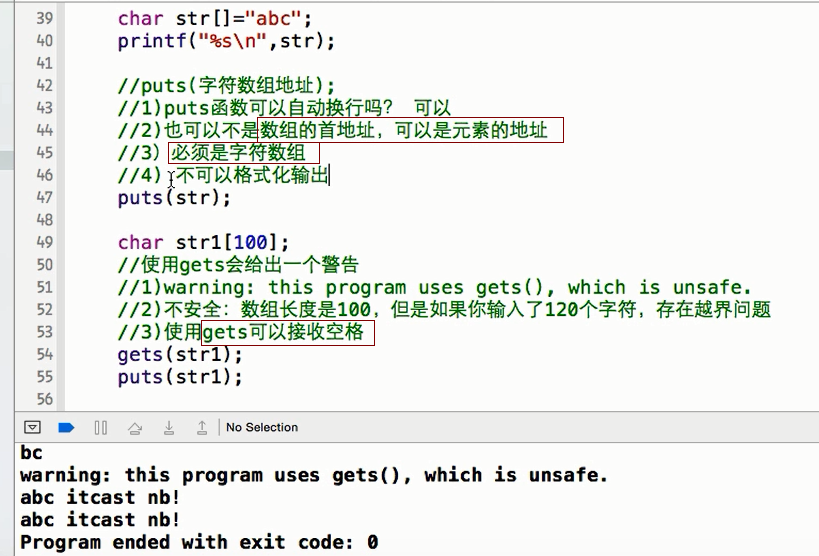Click the comment gets可以接收空格
Screen dimensions: 819x556
[283, 332]
